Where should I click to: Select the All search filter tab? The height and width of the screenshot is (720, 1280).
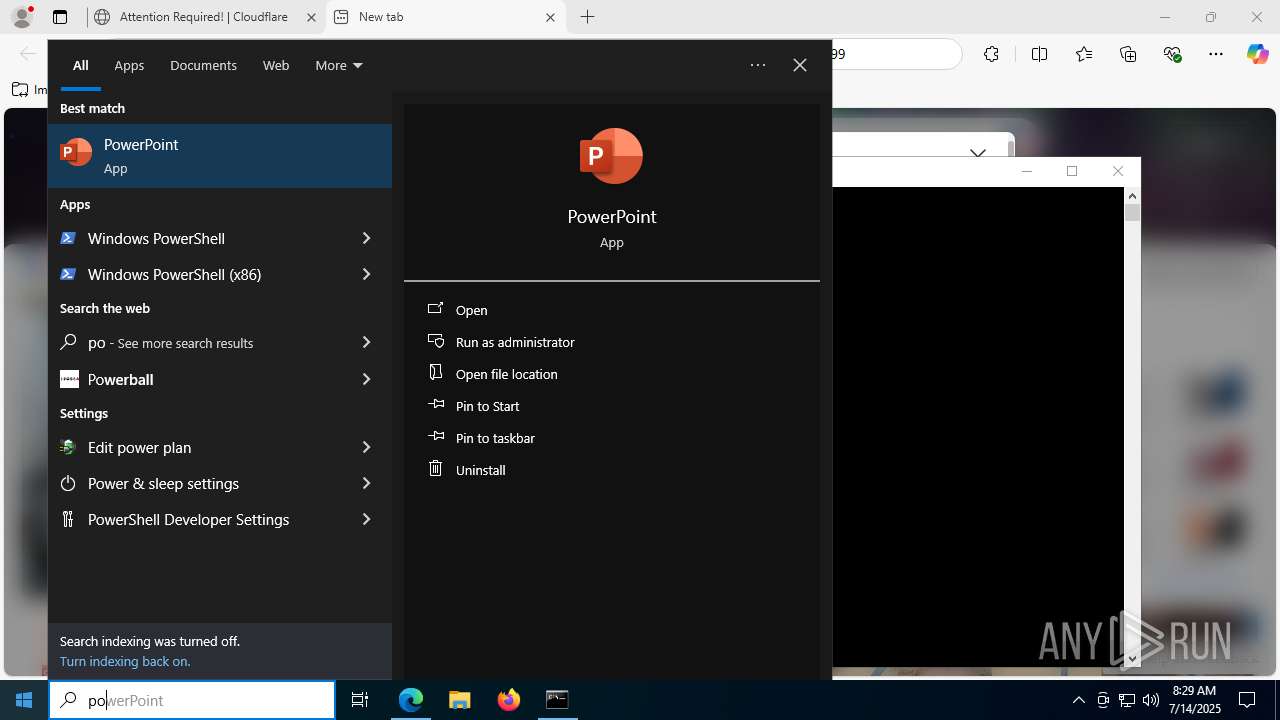81,65
